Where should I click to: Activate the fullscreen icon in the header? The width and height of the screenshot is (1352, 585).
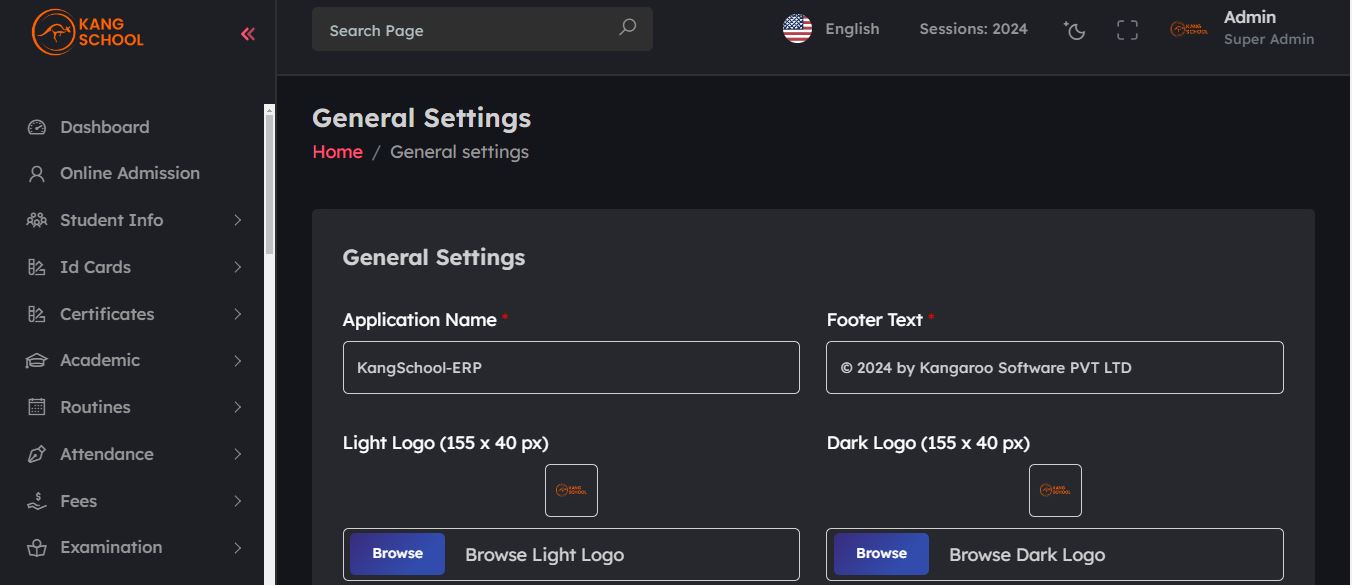tap(1127, 30)
